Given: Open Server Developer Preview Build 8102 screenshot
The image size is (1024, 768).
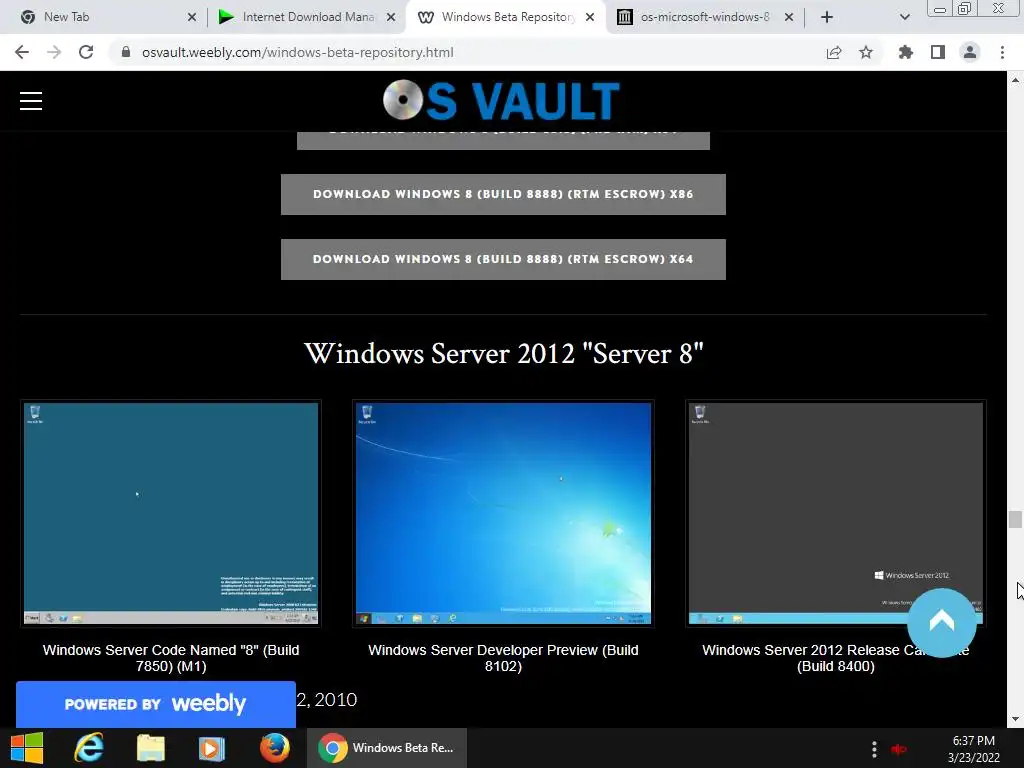Looking at the screenshot, I should pos(504,513).
